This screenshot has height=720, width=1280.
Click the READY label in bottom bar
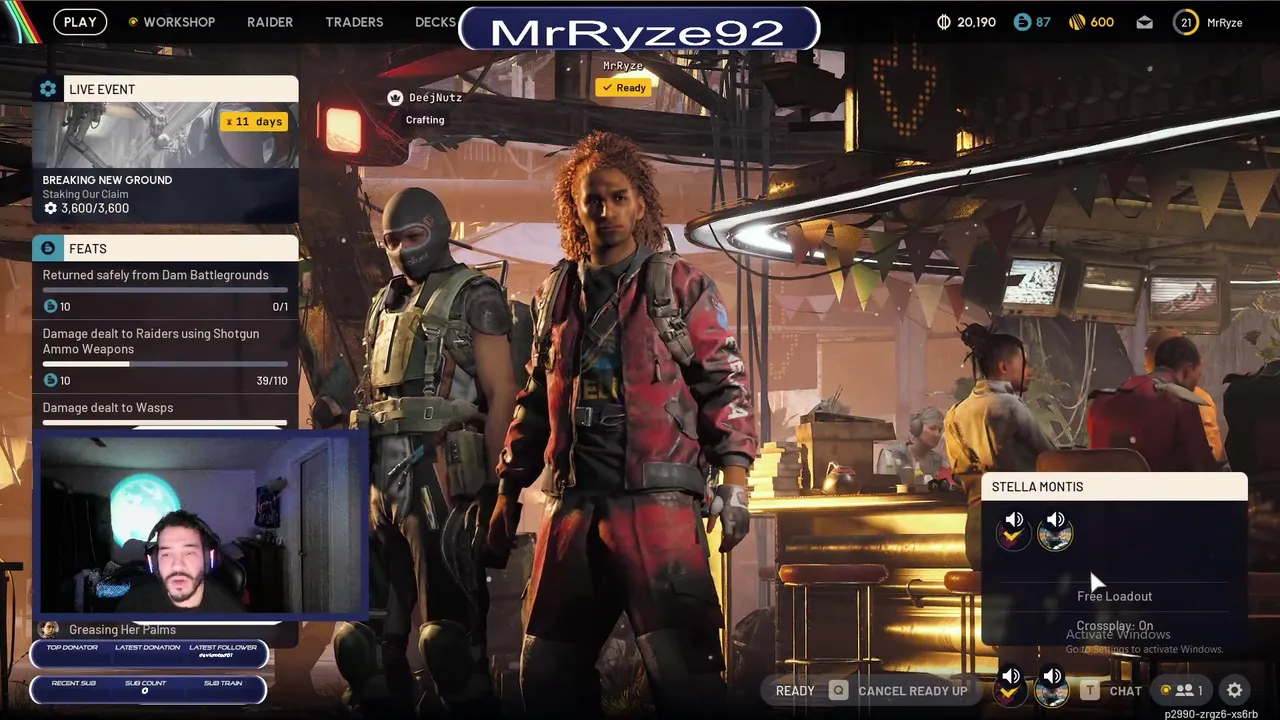click(x=795, y=691)
